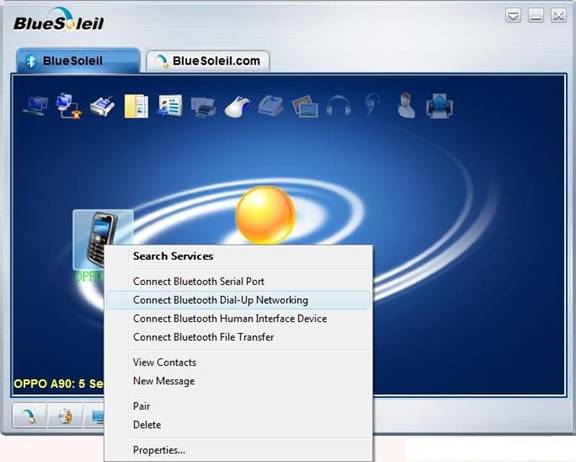576x462 pixels.
Task: Click Pair in the context menu
Action: pyautogui.click(x=141, y=407)
